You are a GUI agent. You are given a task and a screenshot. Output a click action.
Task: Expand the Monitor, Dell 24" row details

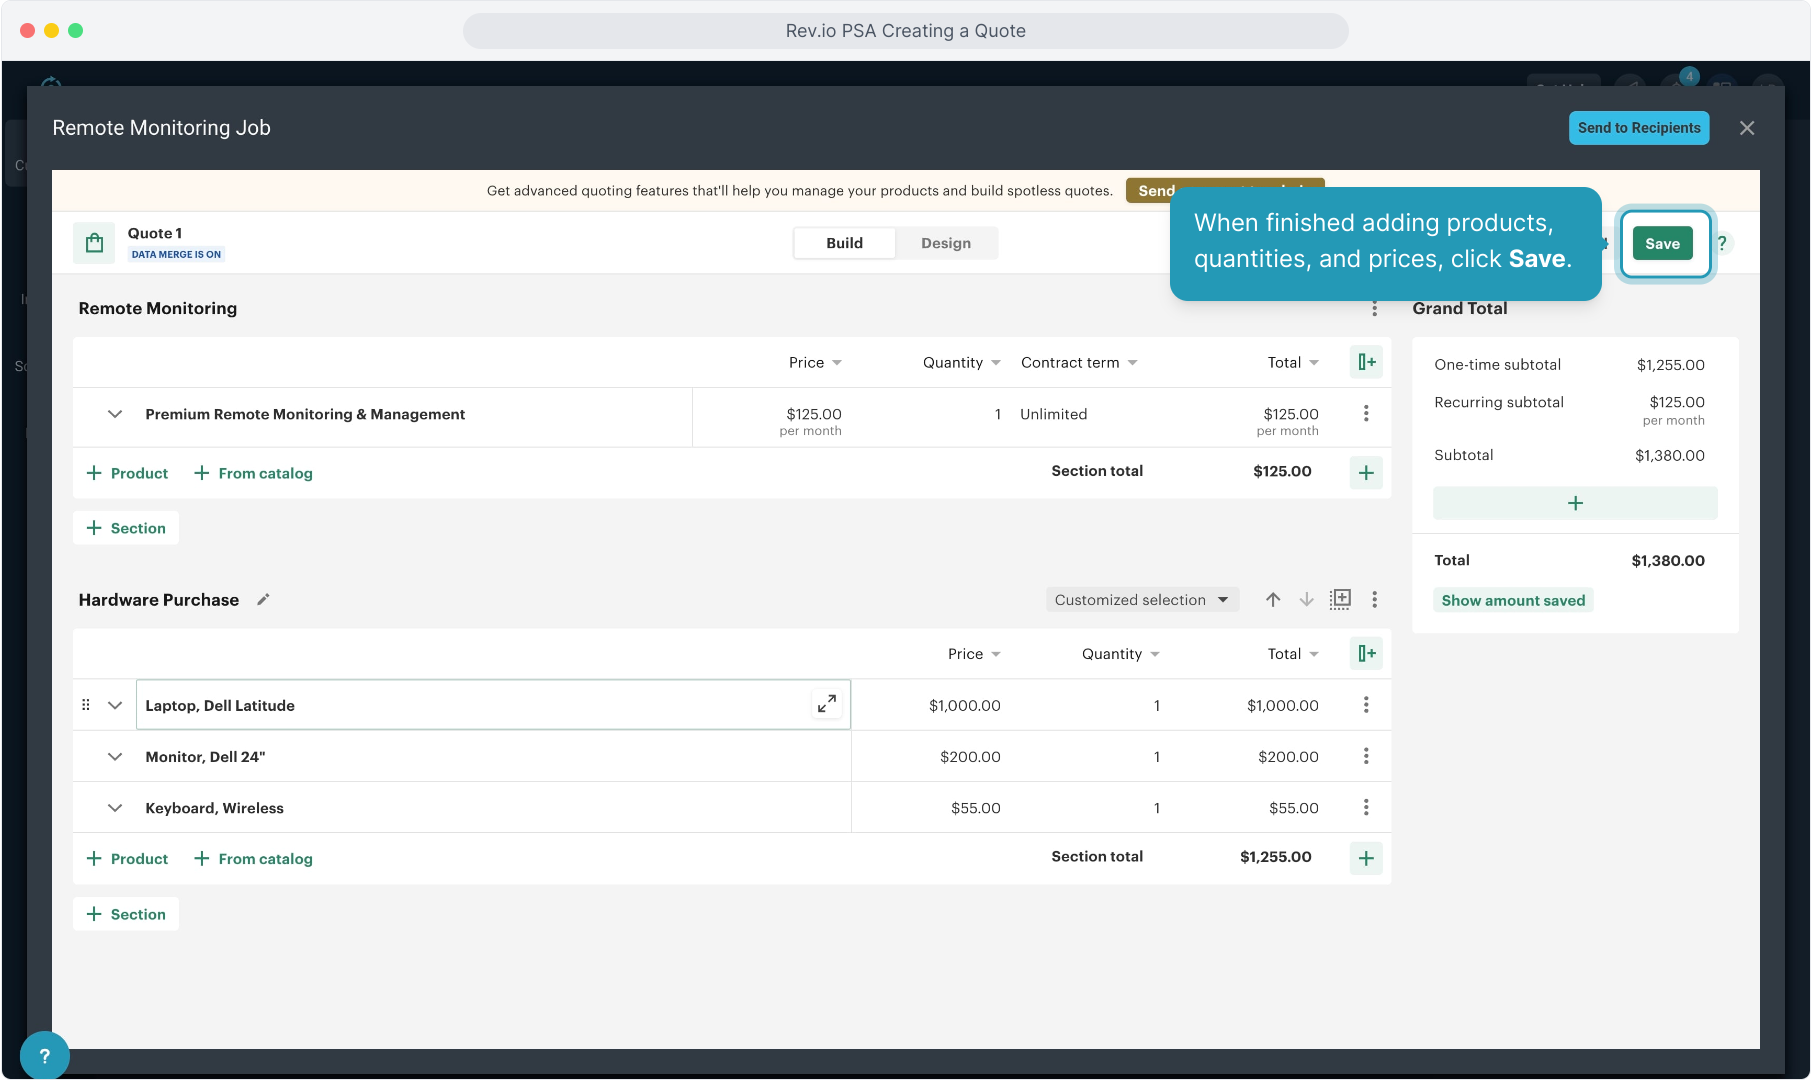115,757
